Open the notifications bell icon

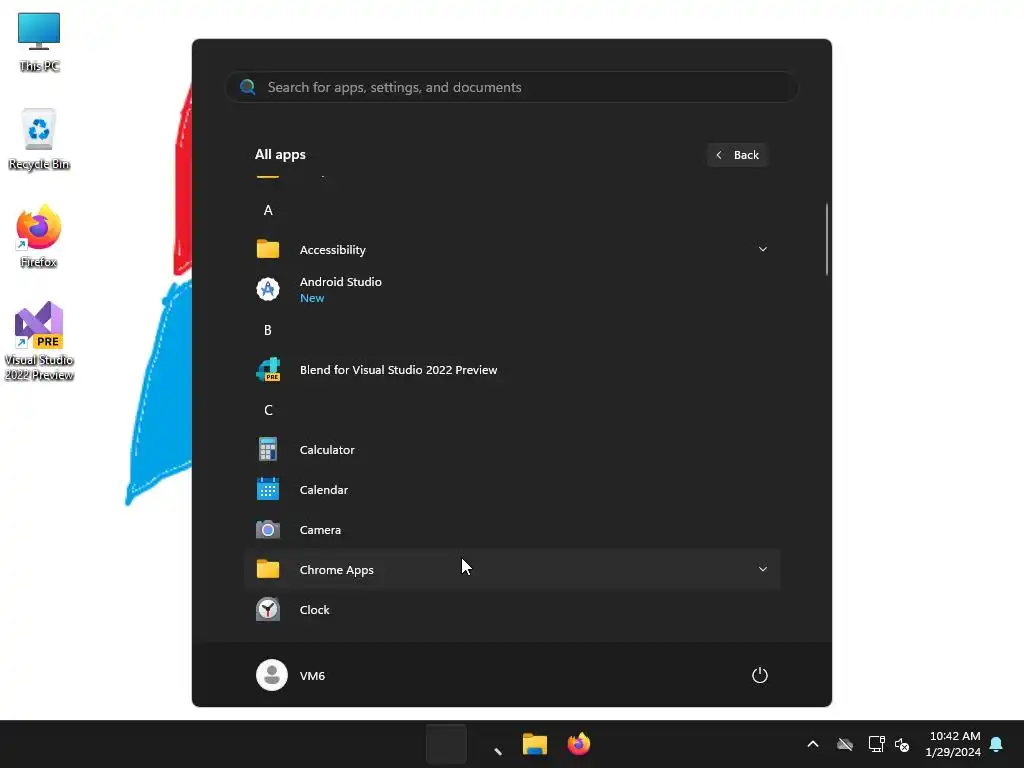click(996, 744)
